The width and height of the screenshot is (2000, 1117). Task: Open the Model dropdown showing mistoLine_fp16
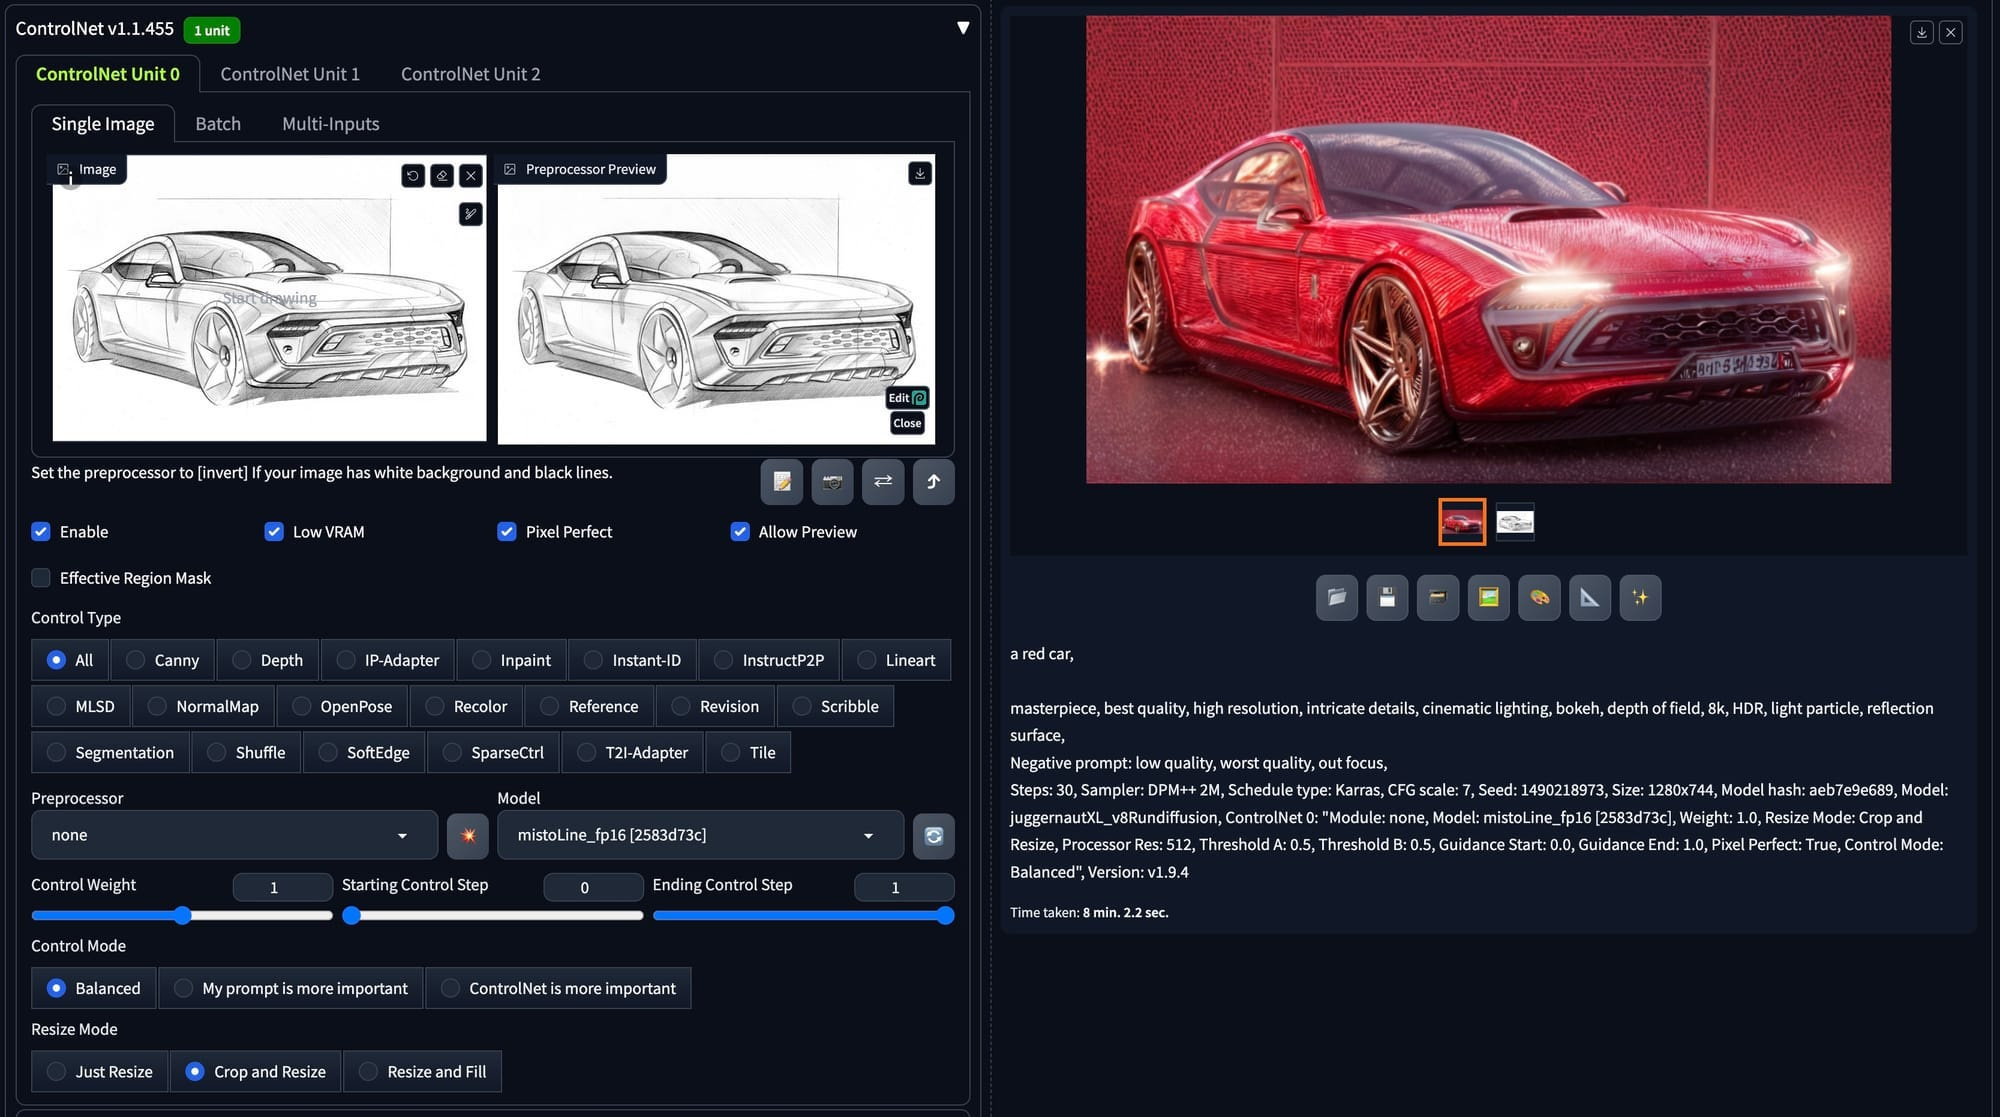pos(700,835)
